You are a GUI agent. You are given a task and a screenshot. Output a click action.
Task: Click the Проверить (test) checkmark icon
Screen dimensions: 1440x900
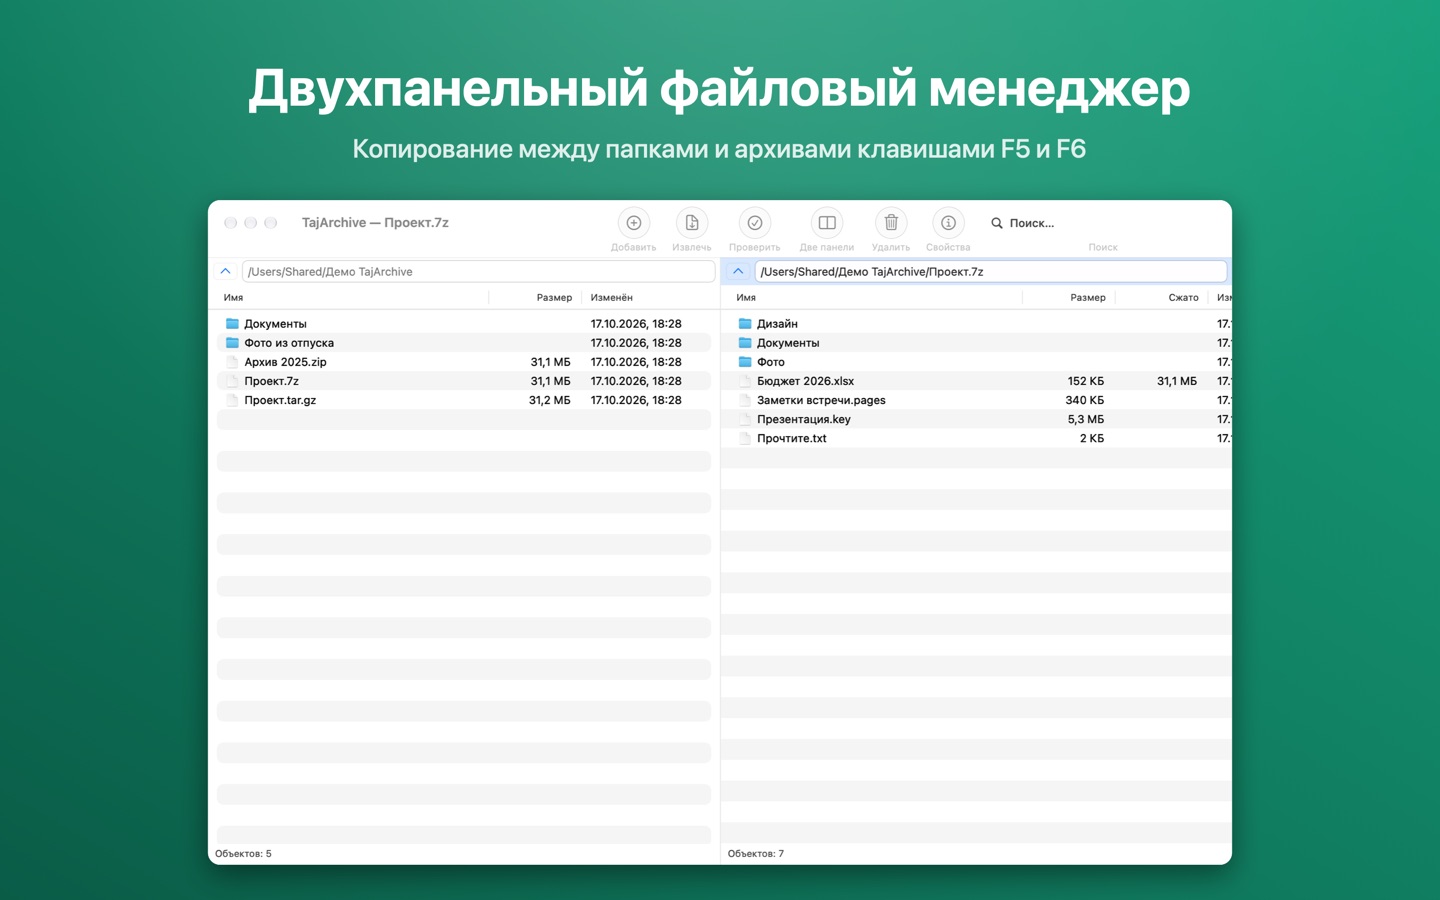coord(754,223)
